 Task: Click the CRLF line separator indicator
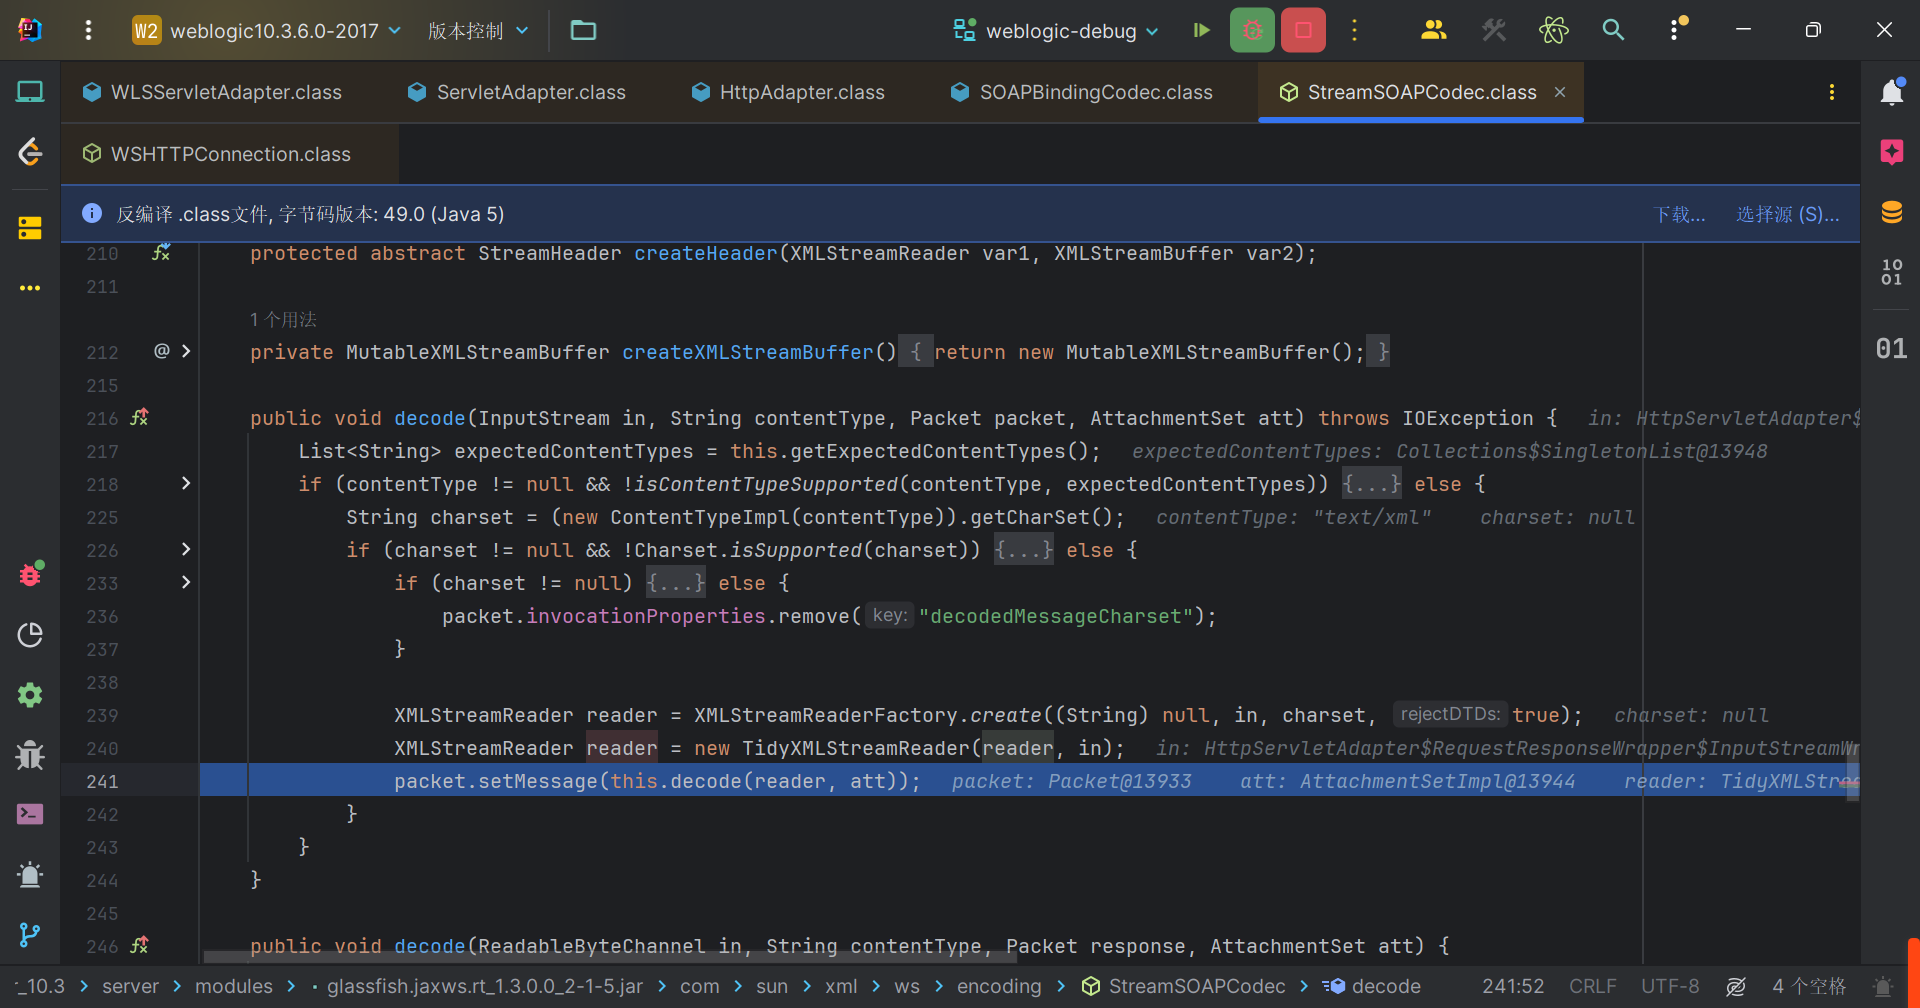[1592, 986]
